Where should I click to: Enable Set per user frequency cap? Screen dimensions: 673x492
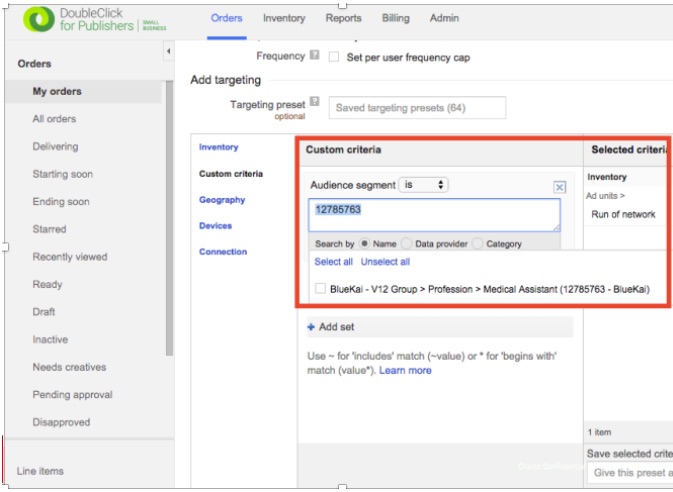[x=333, y=57]
